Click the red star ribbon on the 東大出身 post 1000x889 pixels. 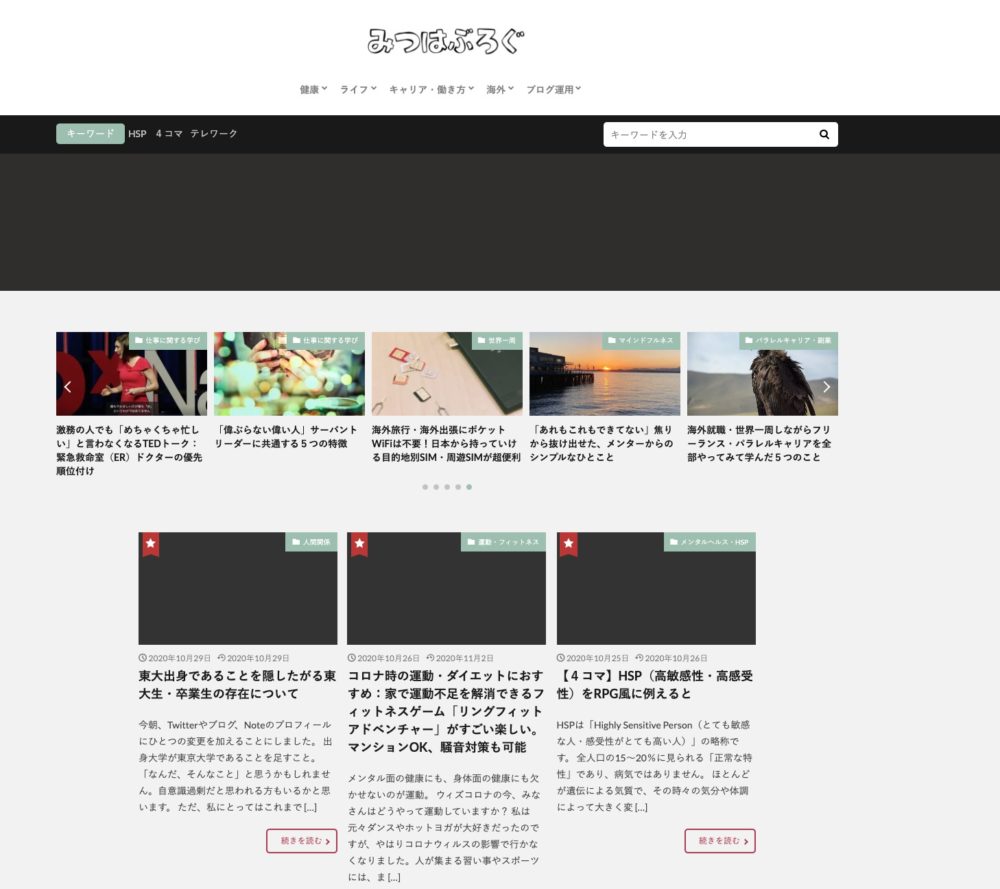150,544
